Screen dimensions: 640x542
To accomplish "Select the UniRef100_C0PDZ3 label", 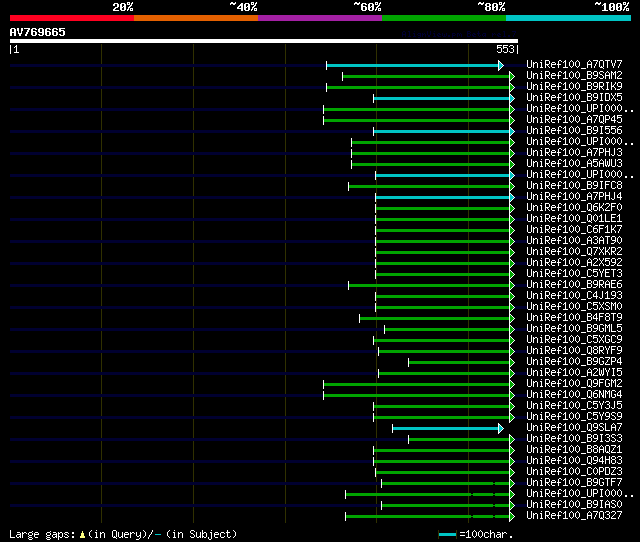I will (x=574, y=472).
